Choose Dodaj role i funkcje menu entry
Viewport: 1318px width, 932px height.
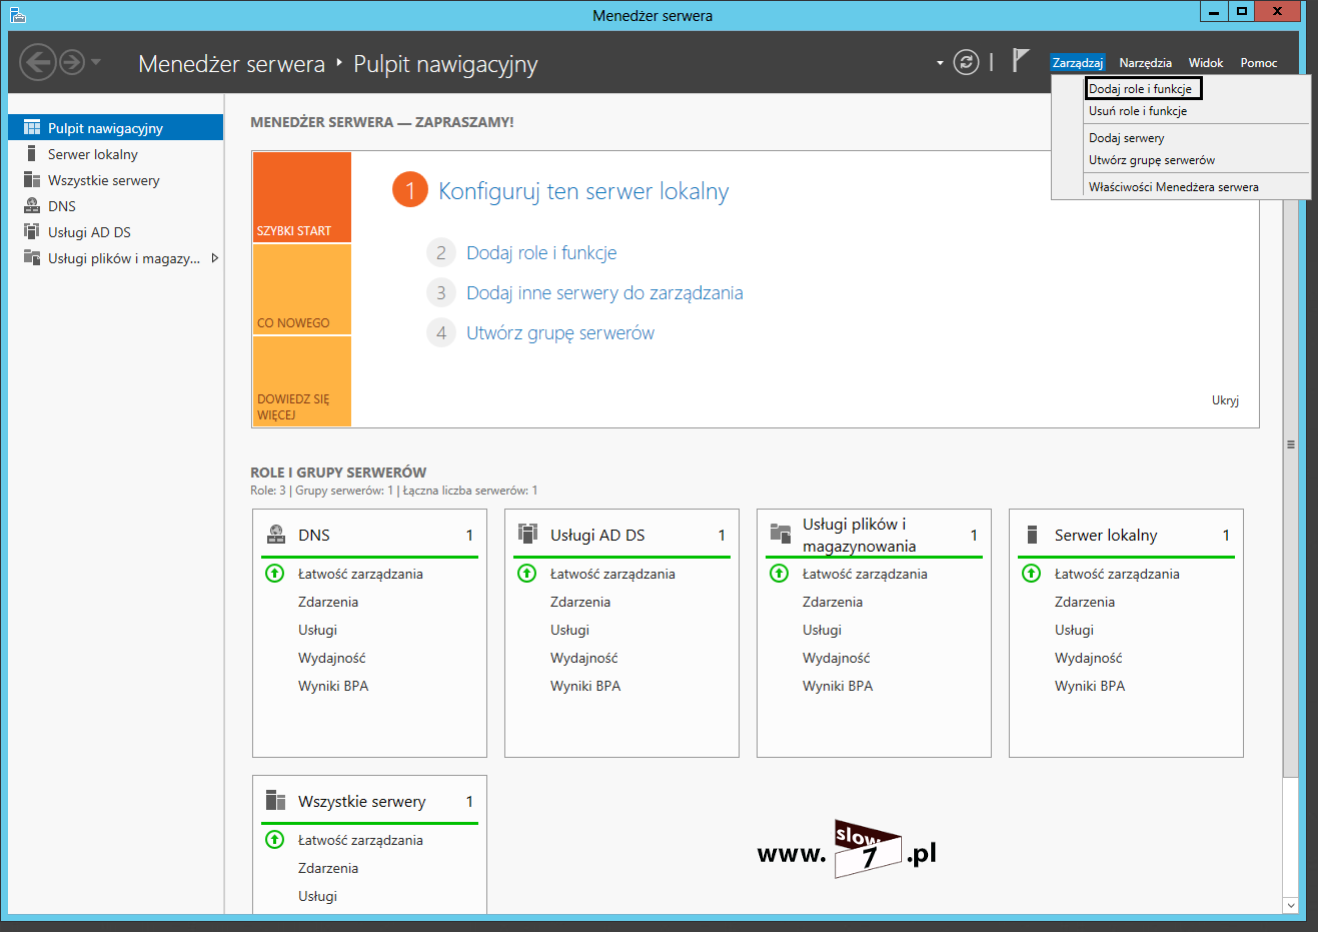coord(1143,89)
